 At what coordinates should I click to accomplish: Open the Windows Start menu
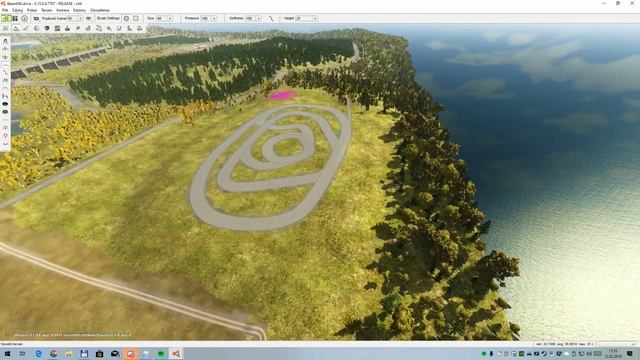pos(7,353)
